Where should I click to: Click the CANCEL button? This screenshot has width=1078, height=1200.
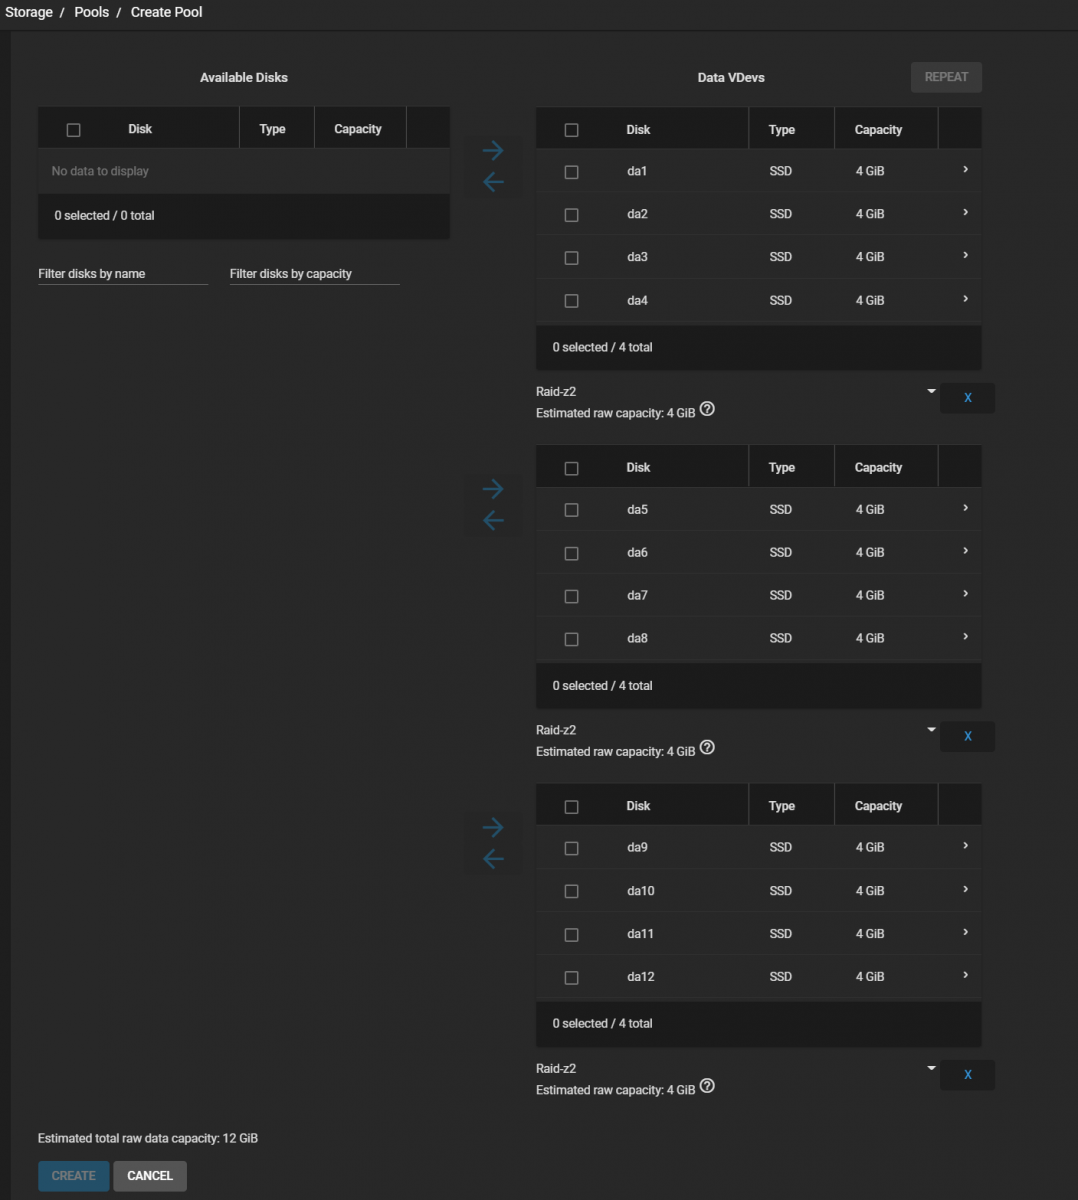coord(150,1176)
